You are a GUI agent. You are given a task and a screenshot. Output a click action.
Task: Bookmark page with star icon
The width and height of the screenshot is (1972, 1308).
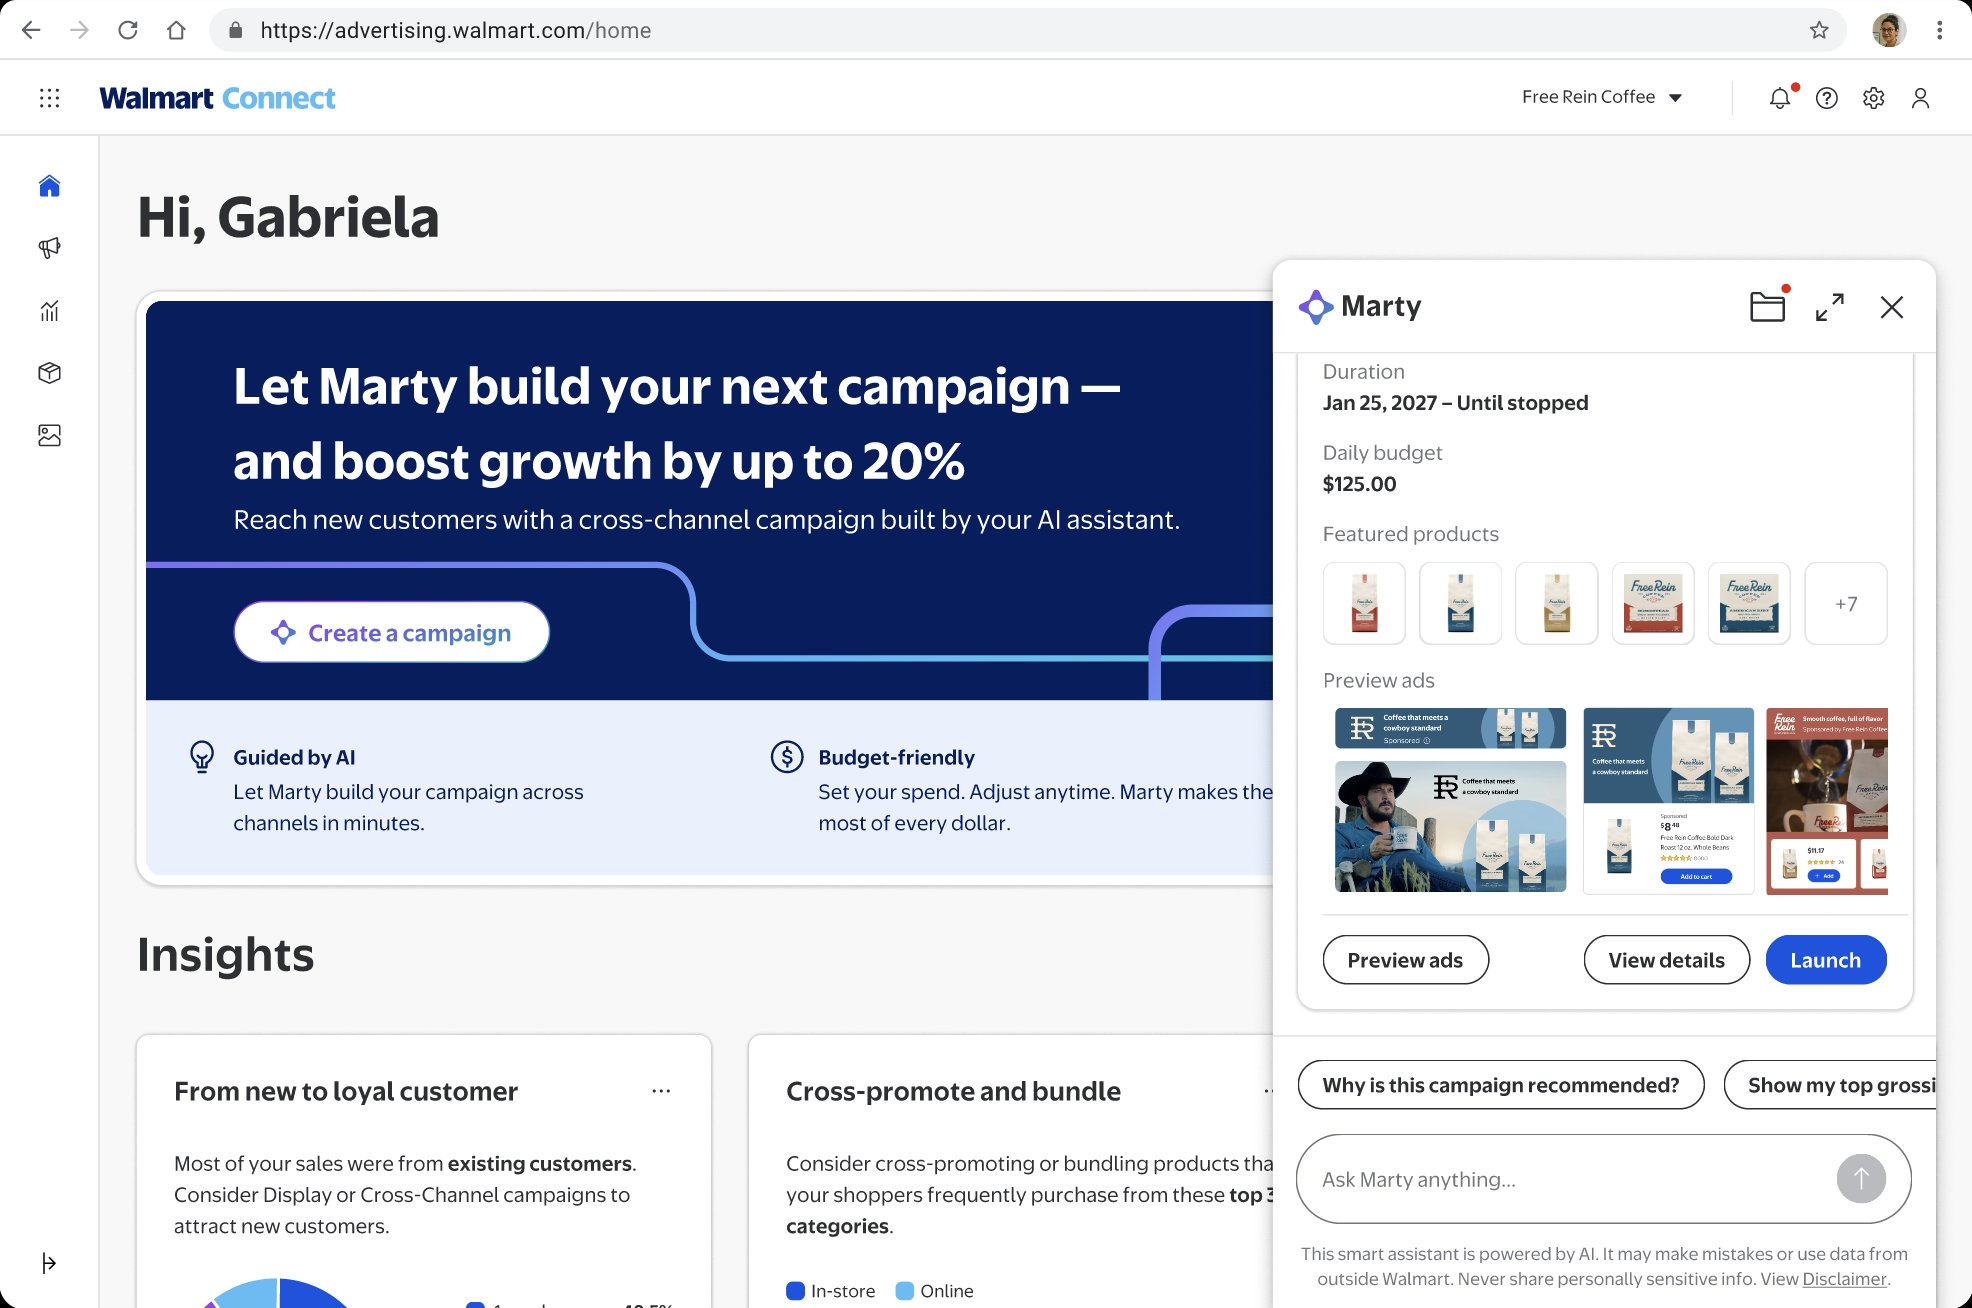(x=1819, y=30)
